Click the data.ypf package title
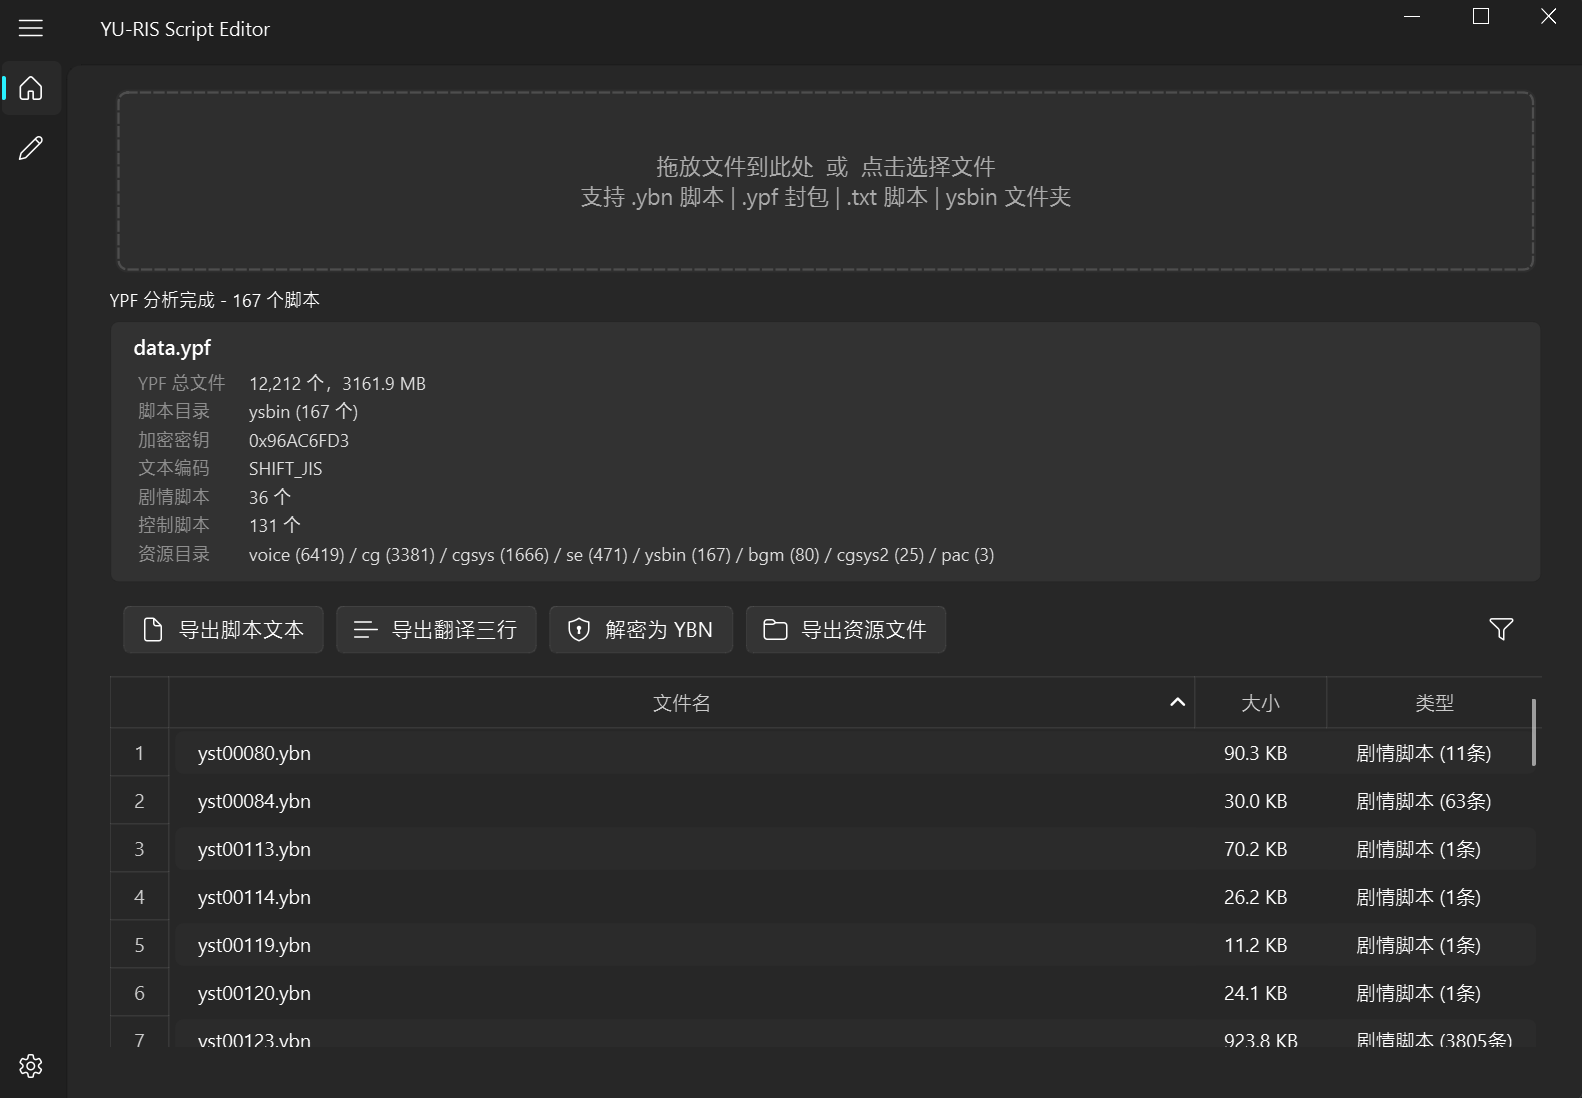Viewport: 1582px width, 1098px height. [172, 348]
